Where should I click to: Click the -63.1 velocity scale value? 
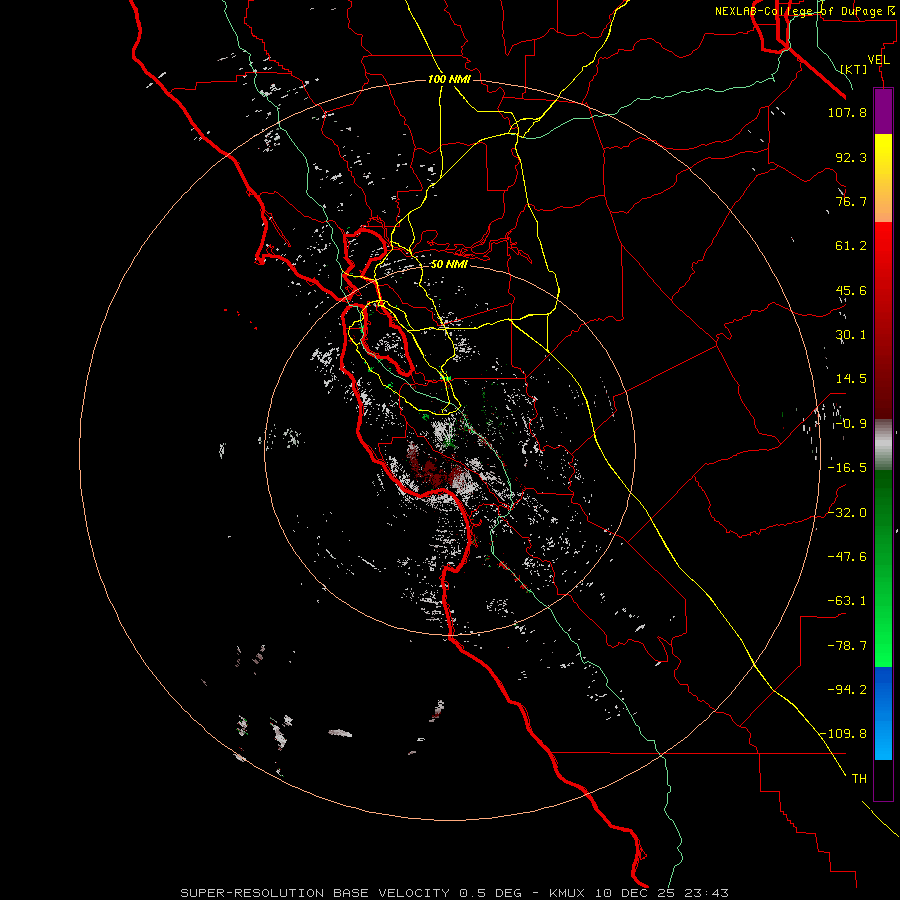(847, 601)
